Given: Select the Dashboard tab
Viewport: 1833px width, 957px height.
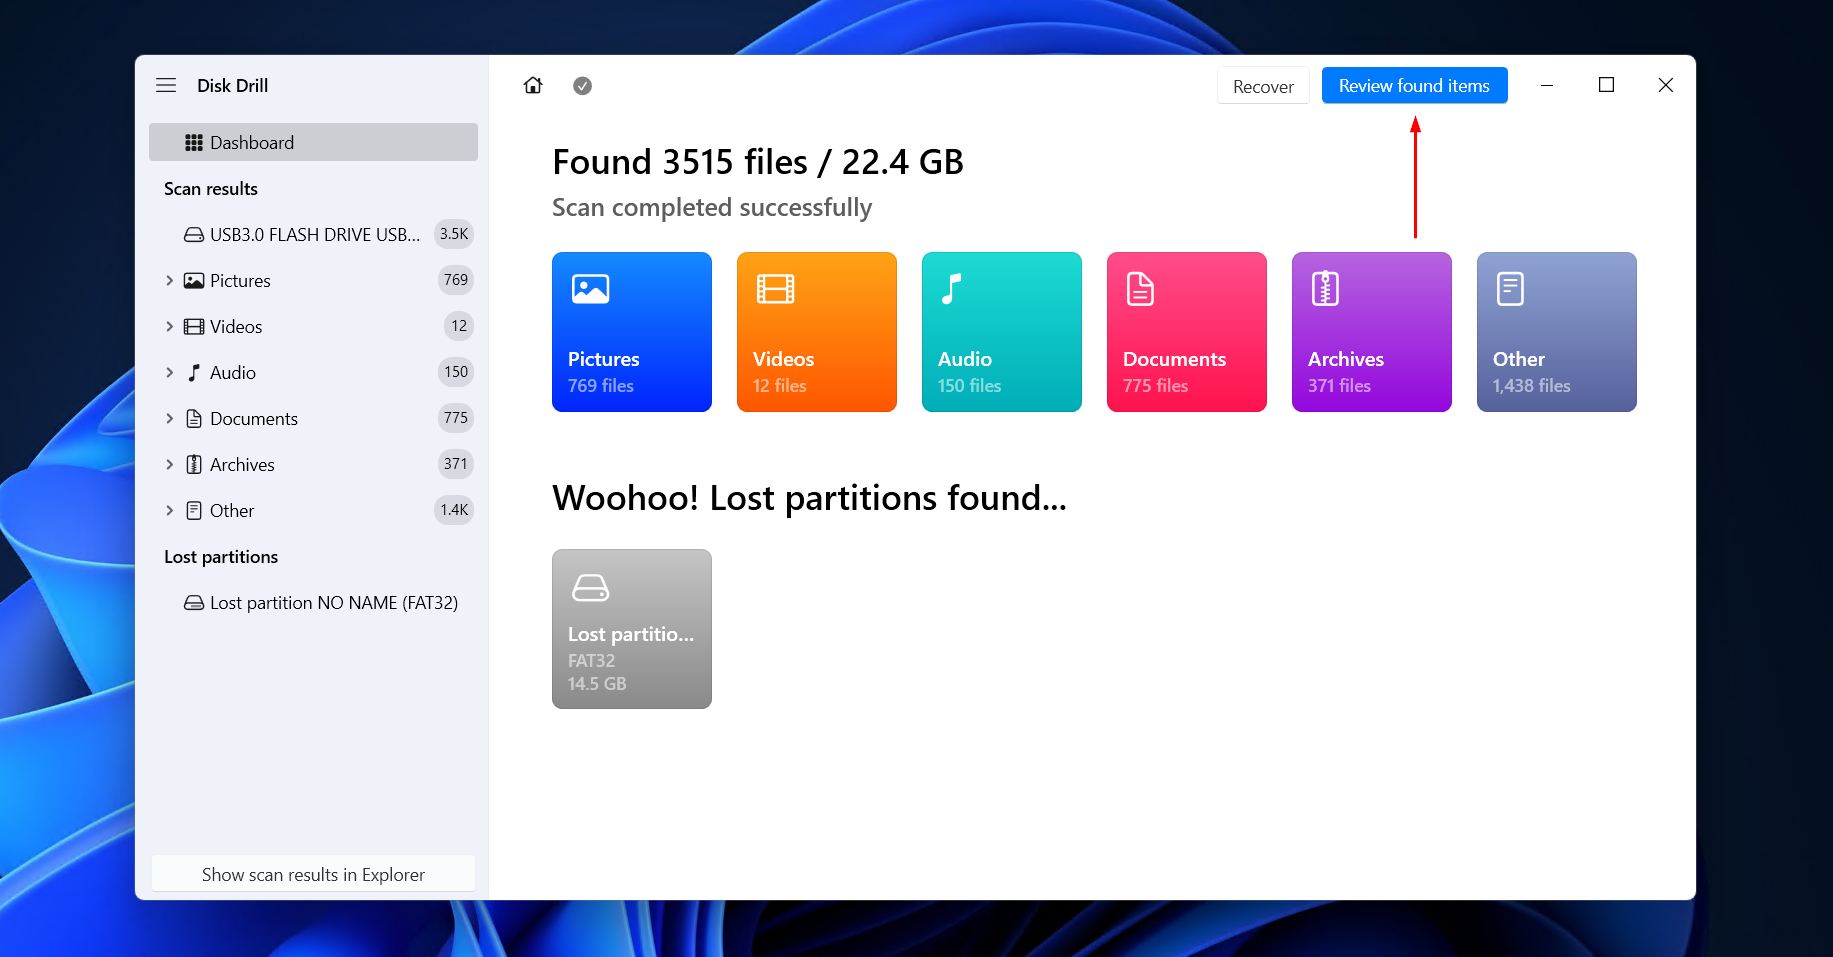Looking at the screenshot, I should [x=251, y=142].
